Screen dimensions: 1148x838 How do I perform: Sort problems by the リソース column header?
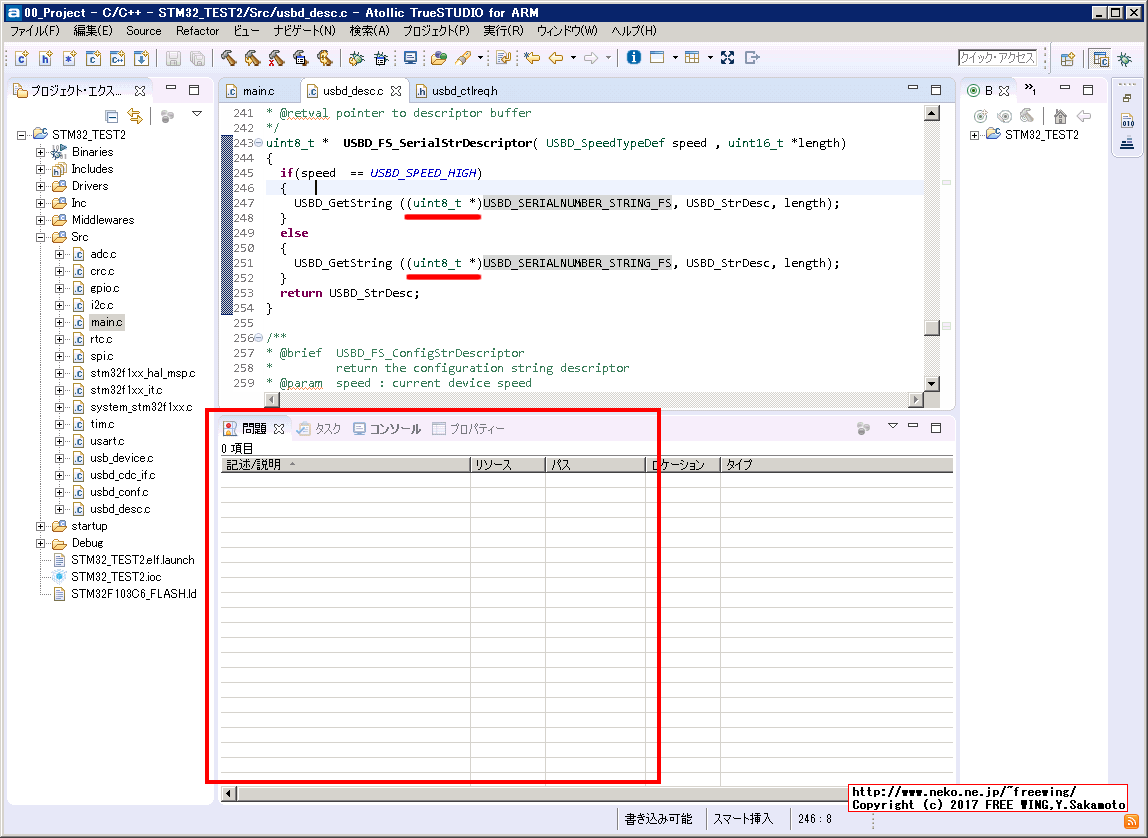507,465
